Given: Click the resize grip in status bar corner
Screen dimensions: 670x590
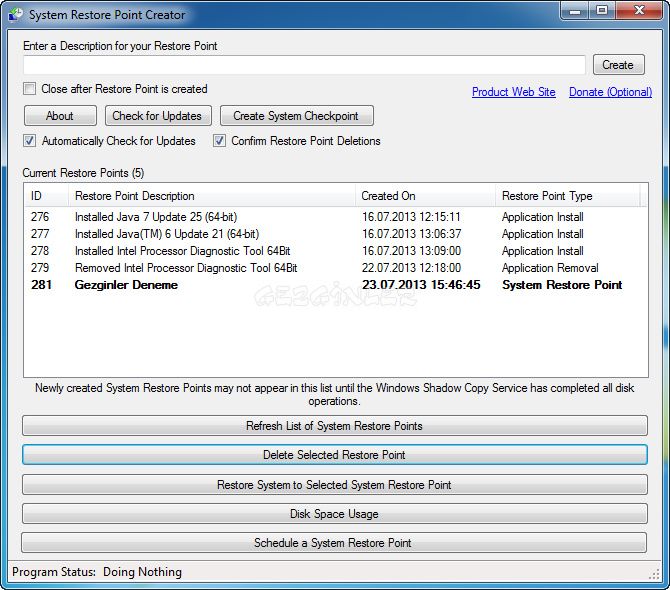Looking at the screenshot, I should coord(654,575).
